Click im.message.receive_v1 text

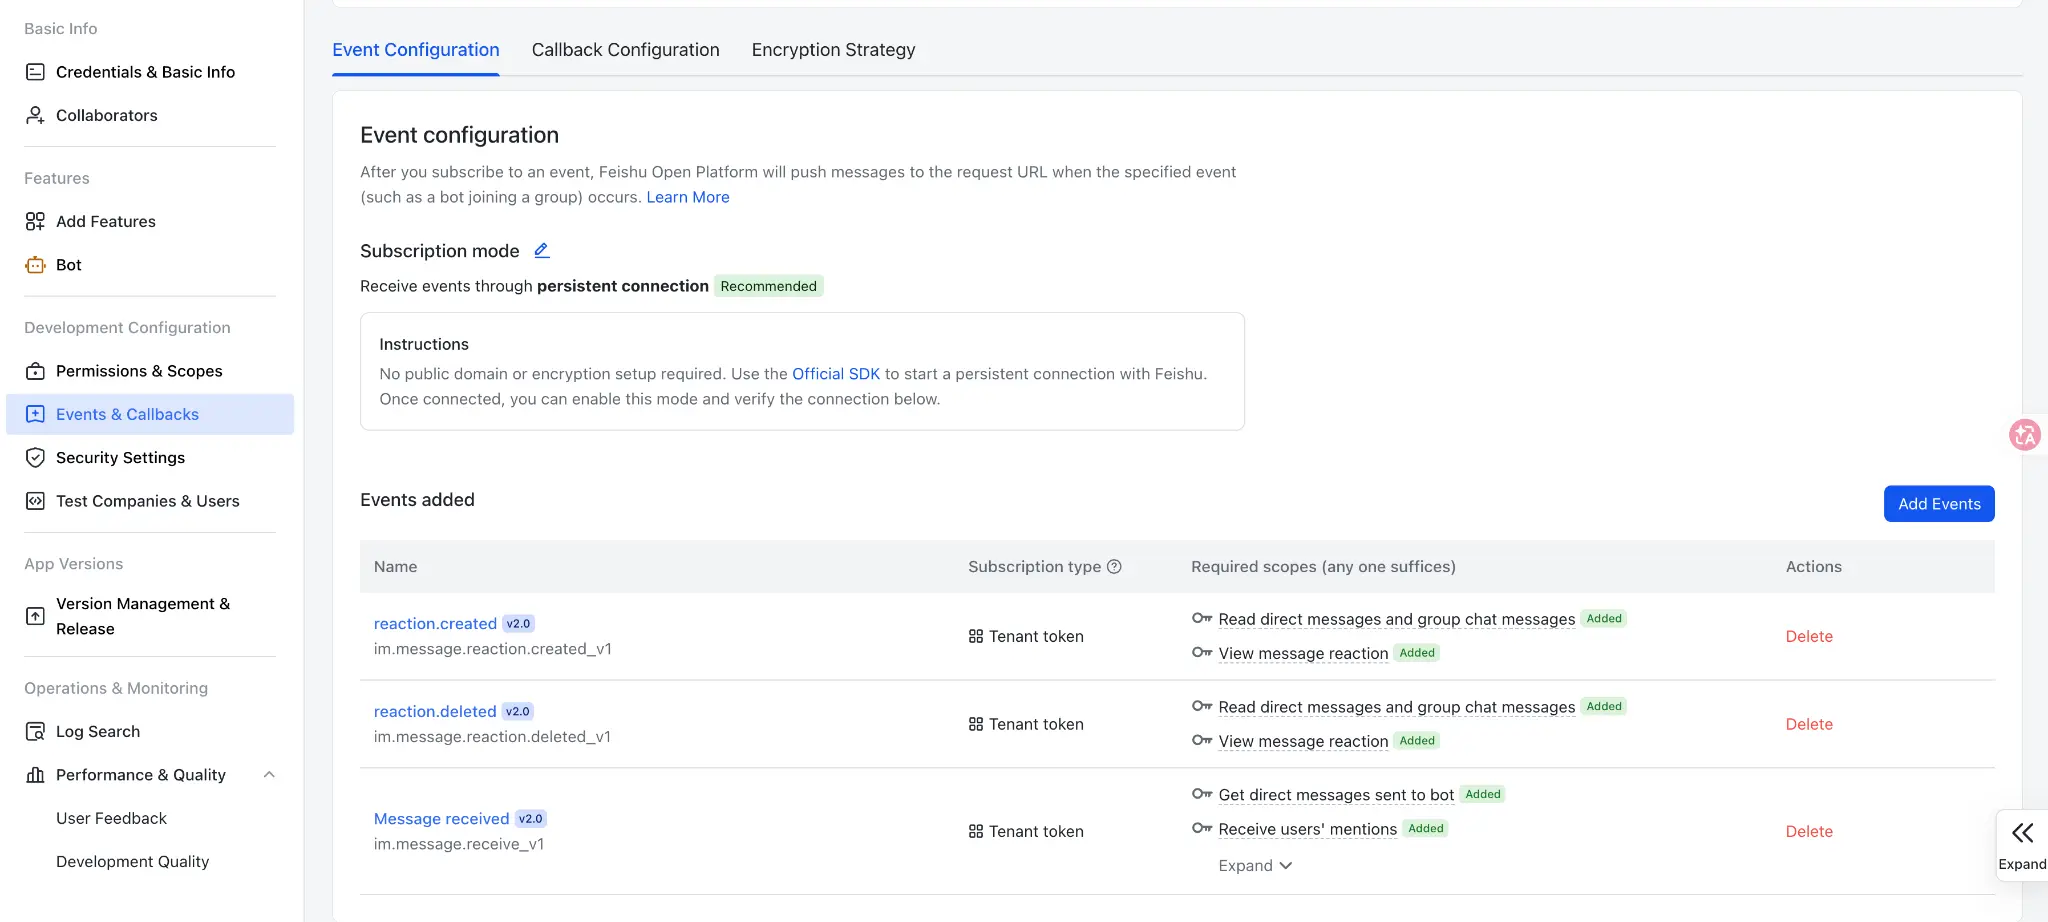tap(459, 844)
